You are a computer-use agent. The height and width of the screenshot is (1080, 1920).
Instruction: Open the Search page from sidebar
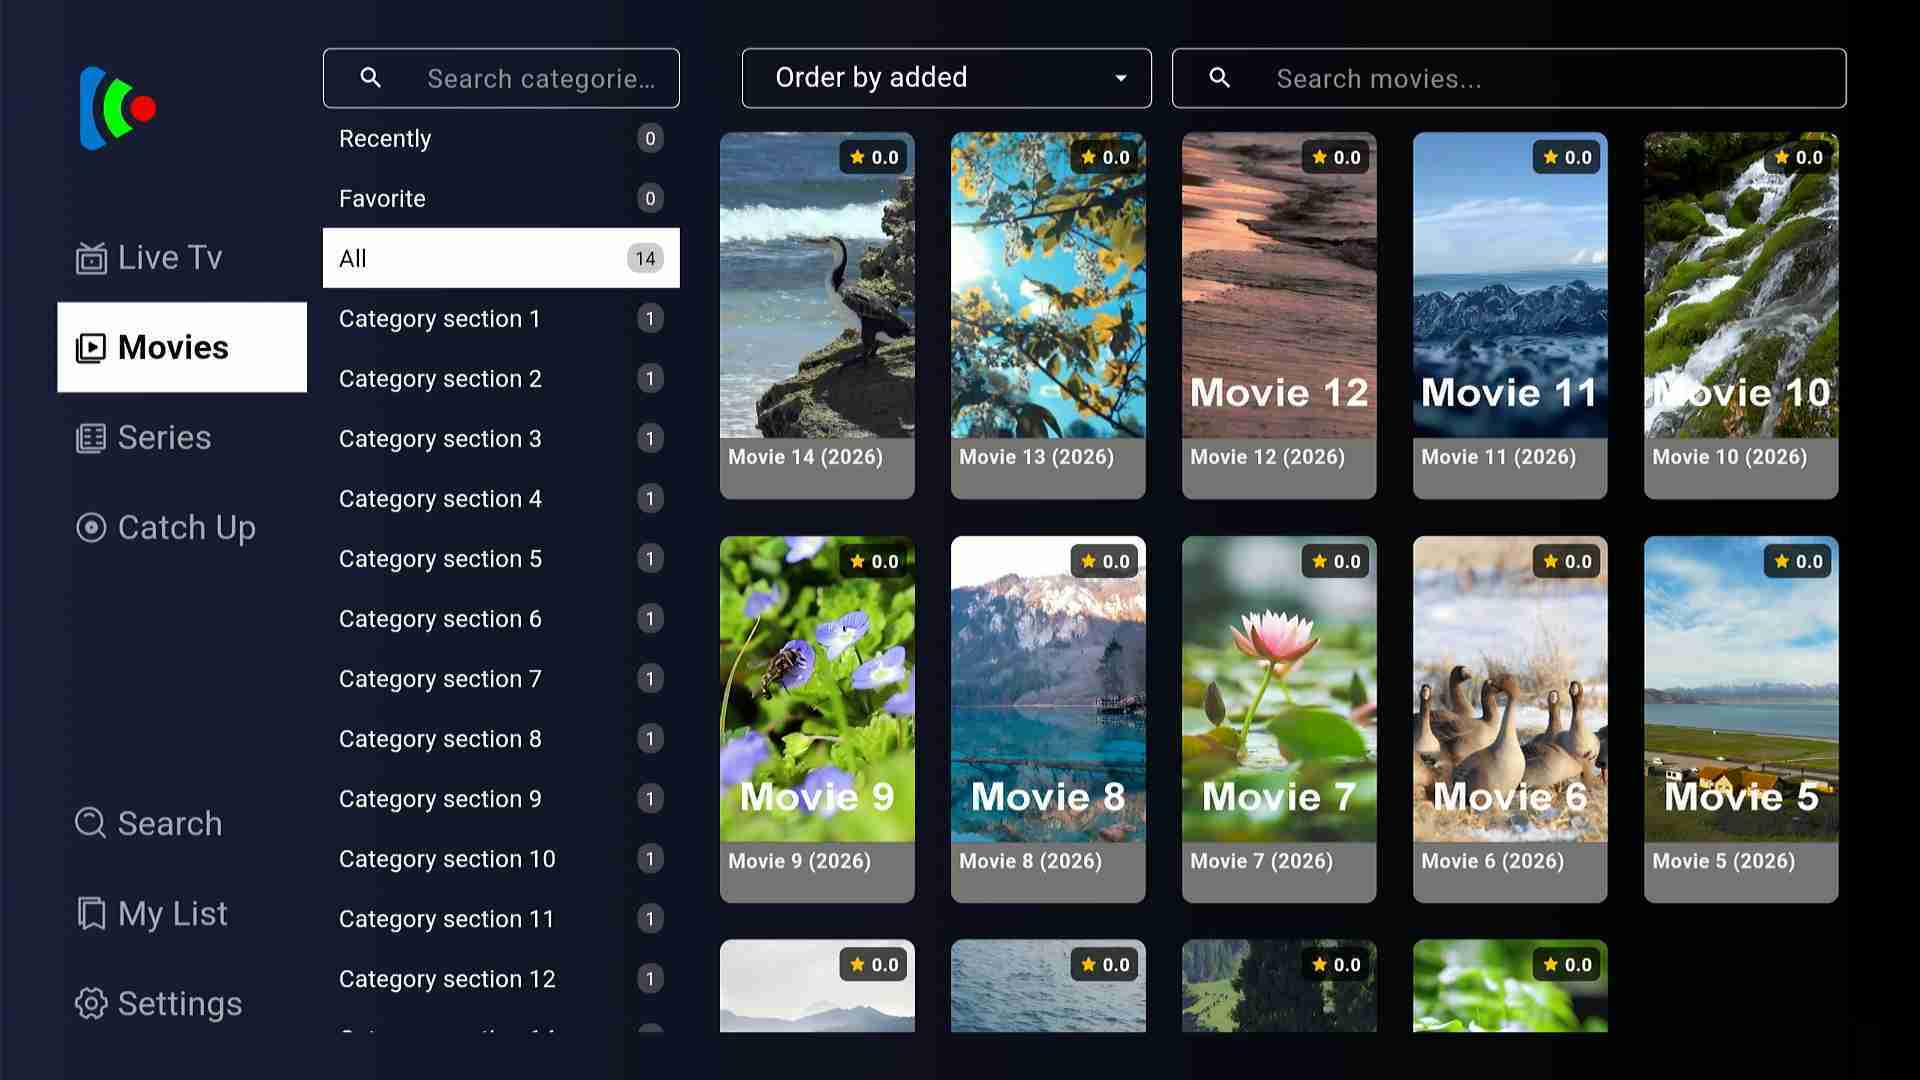[182, 823]
